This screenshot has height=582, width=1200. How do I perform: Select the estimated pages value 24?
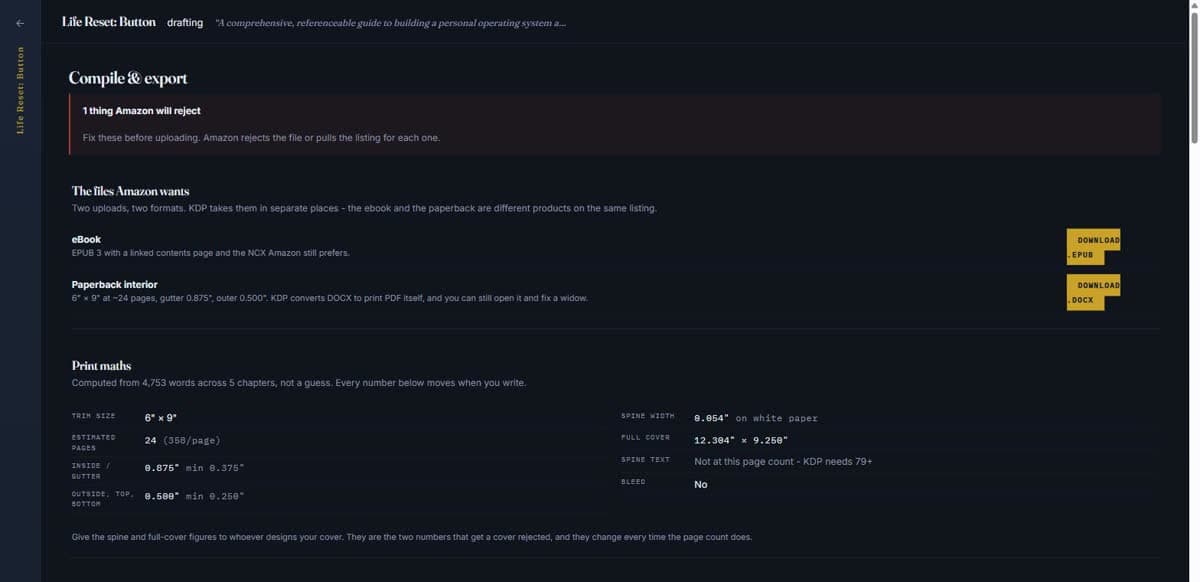150,440
